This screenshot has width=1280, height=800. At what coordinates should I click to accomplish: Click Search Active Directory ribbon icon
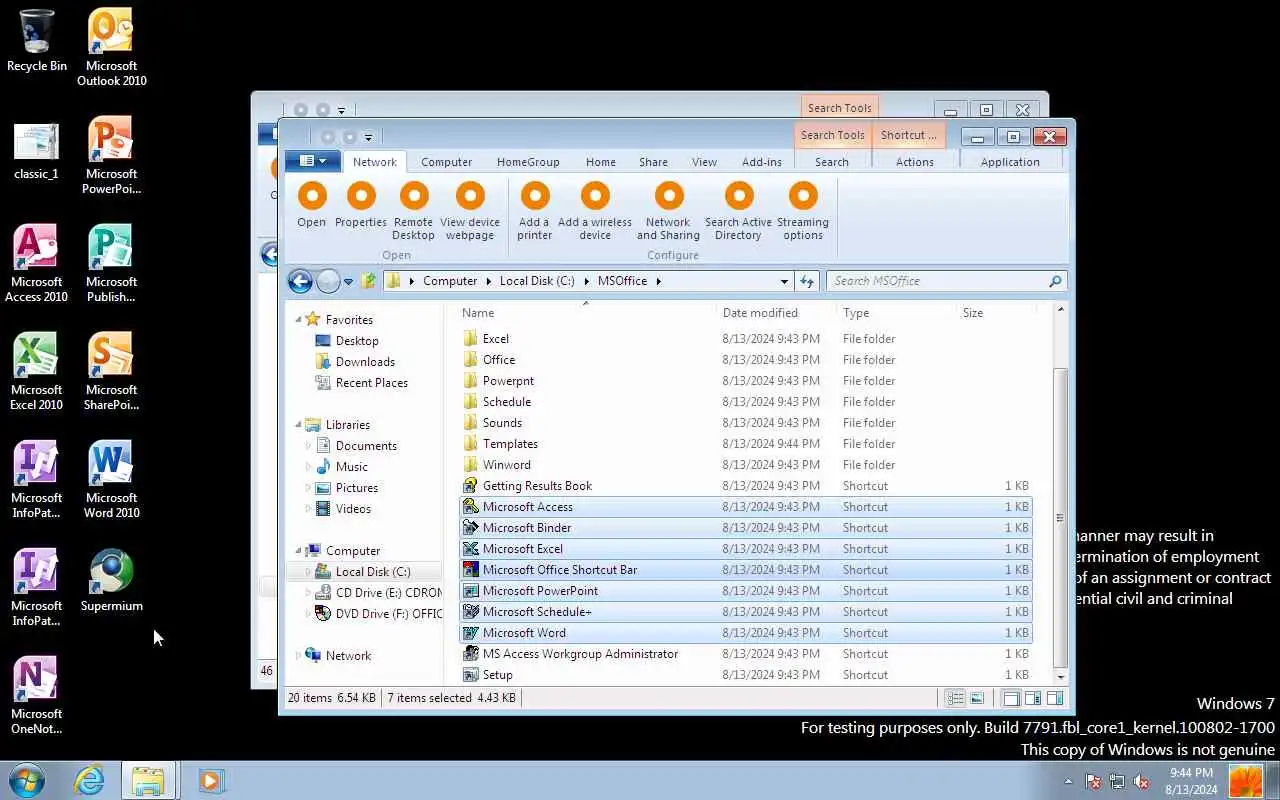[738, 196]
